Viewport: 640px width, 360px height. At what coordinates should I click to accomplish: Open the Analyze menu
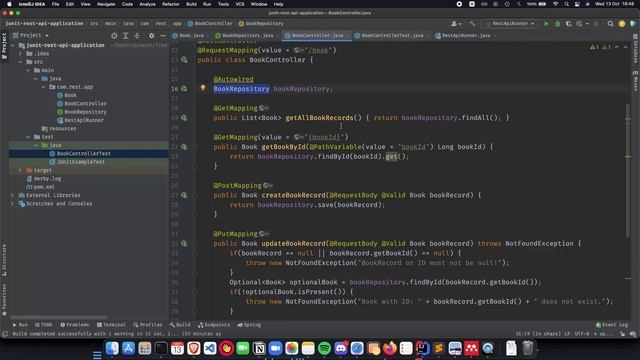tap(147, 4)
